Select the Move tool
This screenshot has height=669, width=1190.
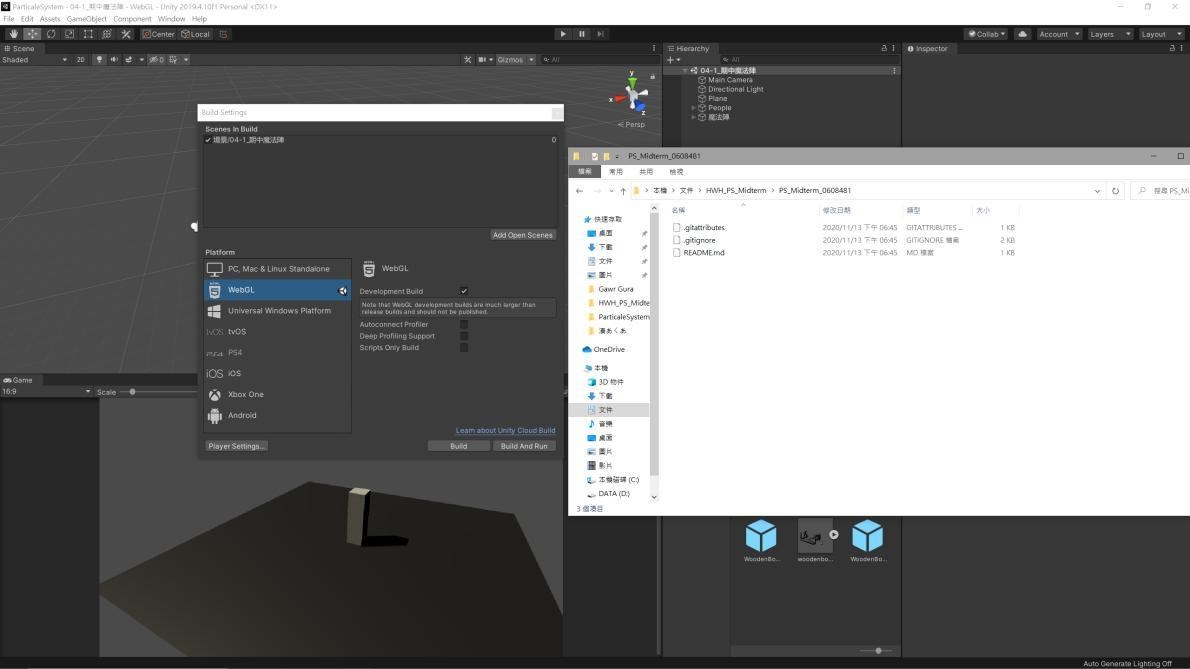click(31, 33)
